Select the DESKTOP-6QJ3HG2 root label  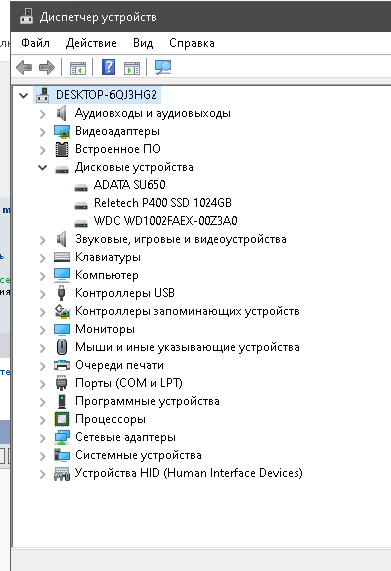[x=106, y=95]
